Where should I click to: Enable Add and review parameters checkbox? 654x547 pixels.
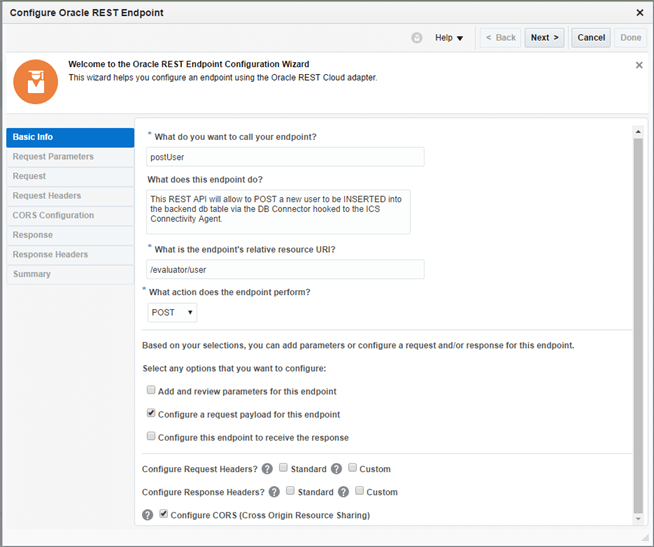(x=151, y=391)
